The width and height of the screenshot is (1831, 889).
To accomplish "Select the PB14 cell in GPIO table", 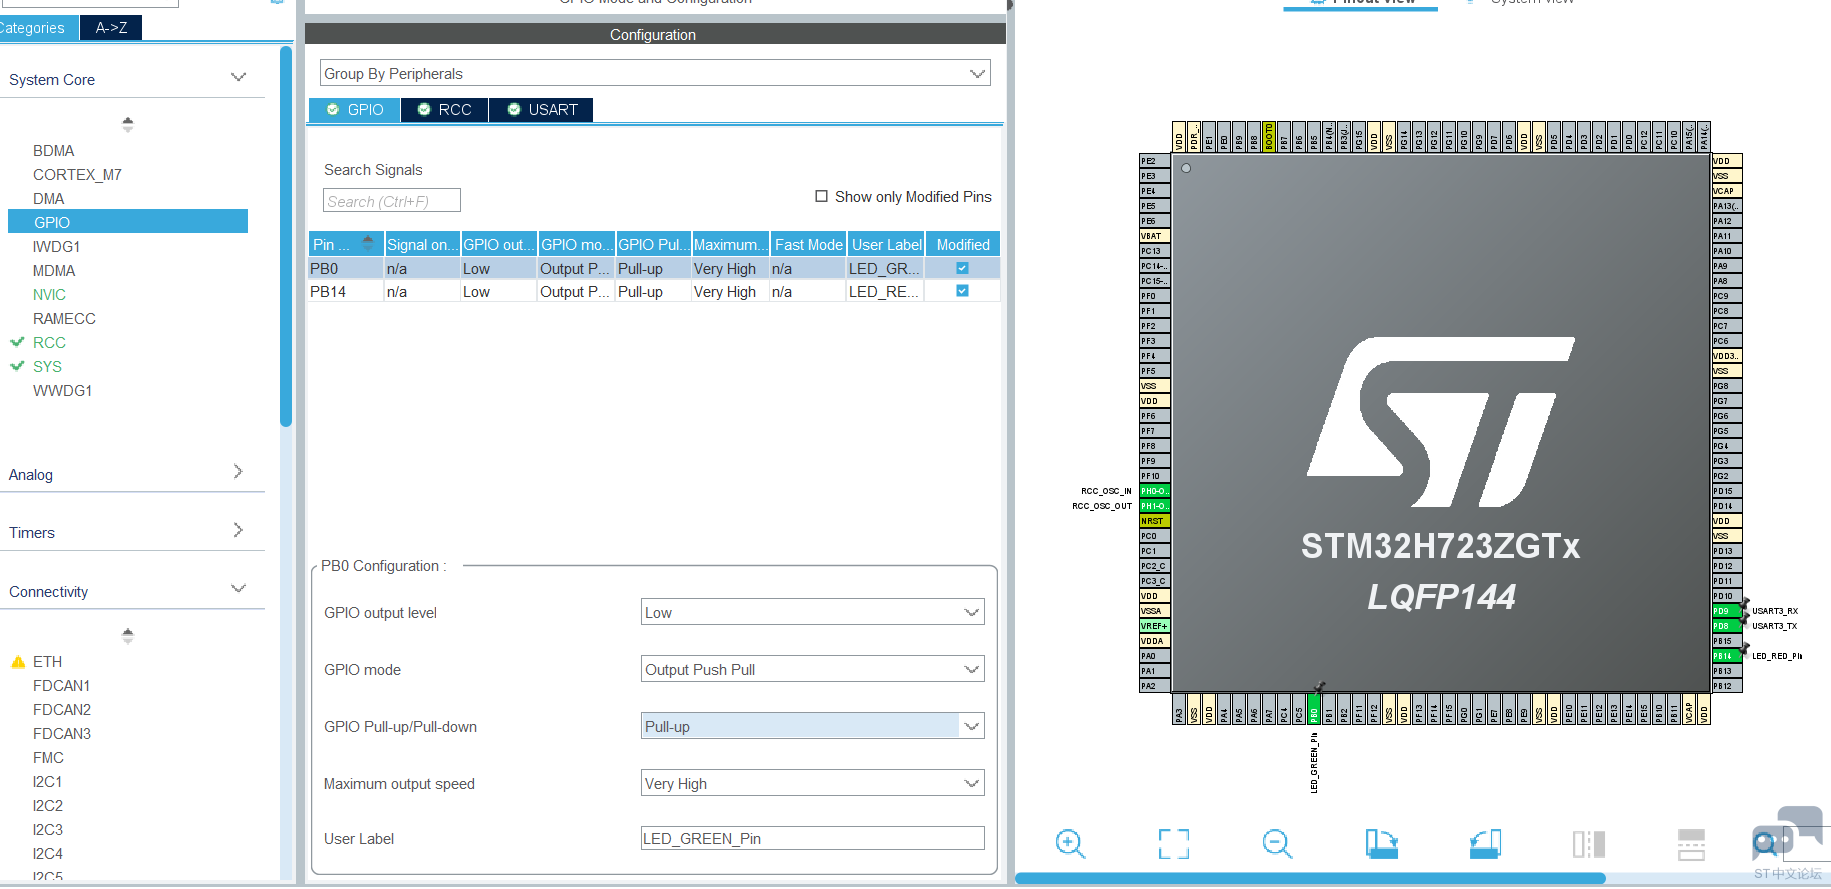I will pyautogui.click(x=346, y=292).
